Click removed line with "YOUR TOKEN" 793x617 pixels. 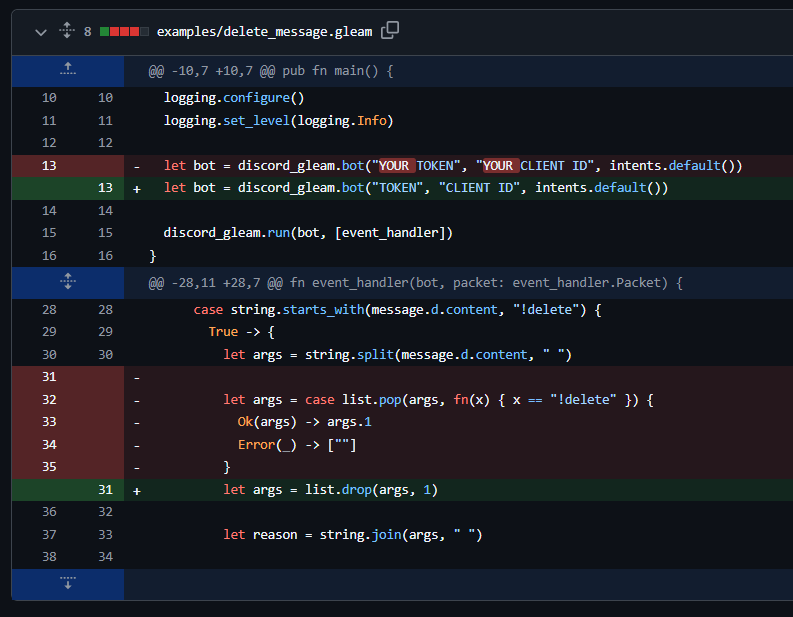[453, 166]
